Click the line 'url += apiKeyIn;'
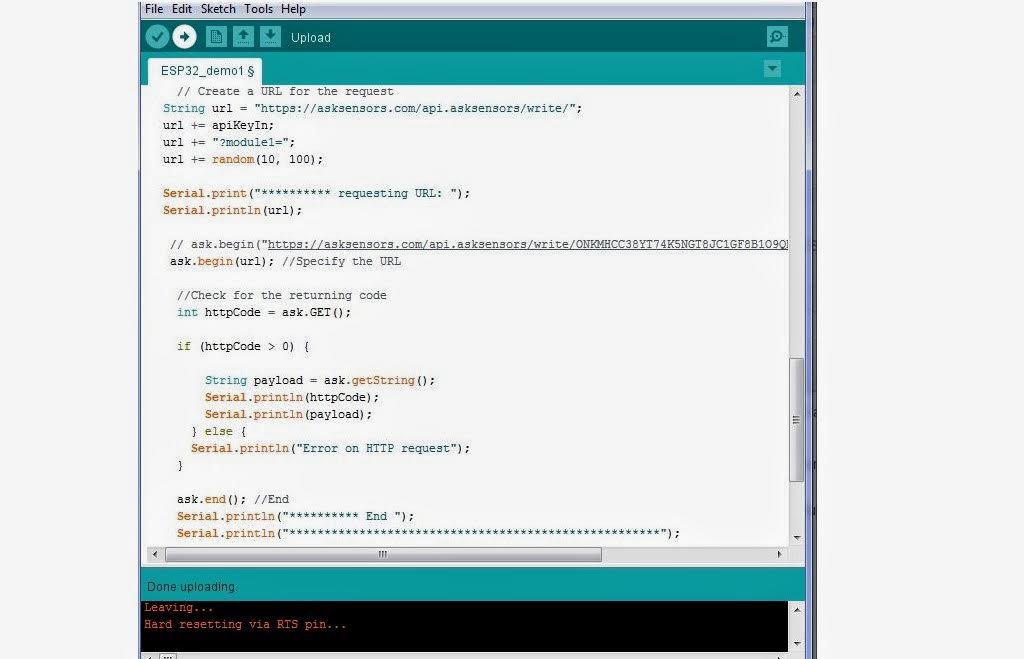This screenshot has width=1024, height=659. click(219, 125)
